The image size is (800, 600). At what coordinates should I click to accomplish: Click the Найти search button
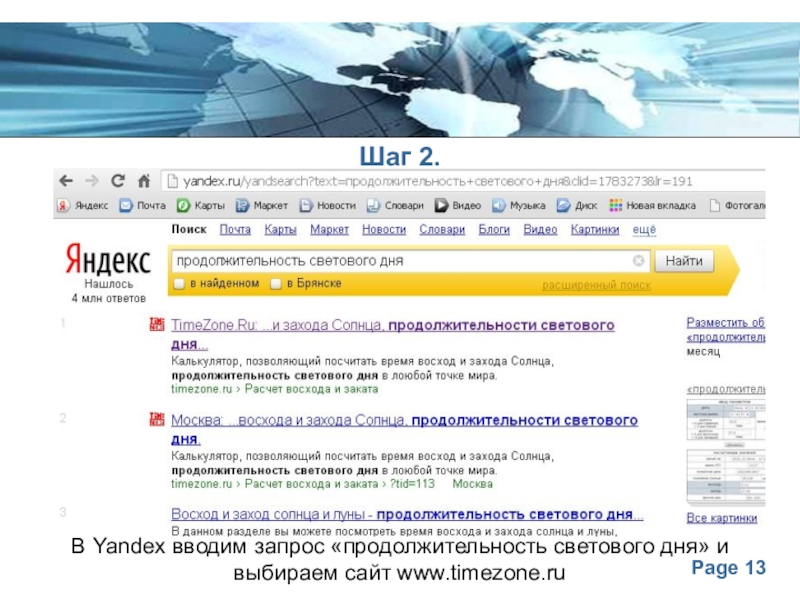(684, 261)
